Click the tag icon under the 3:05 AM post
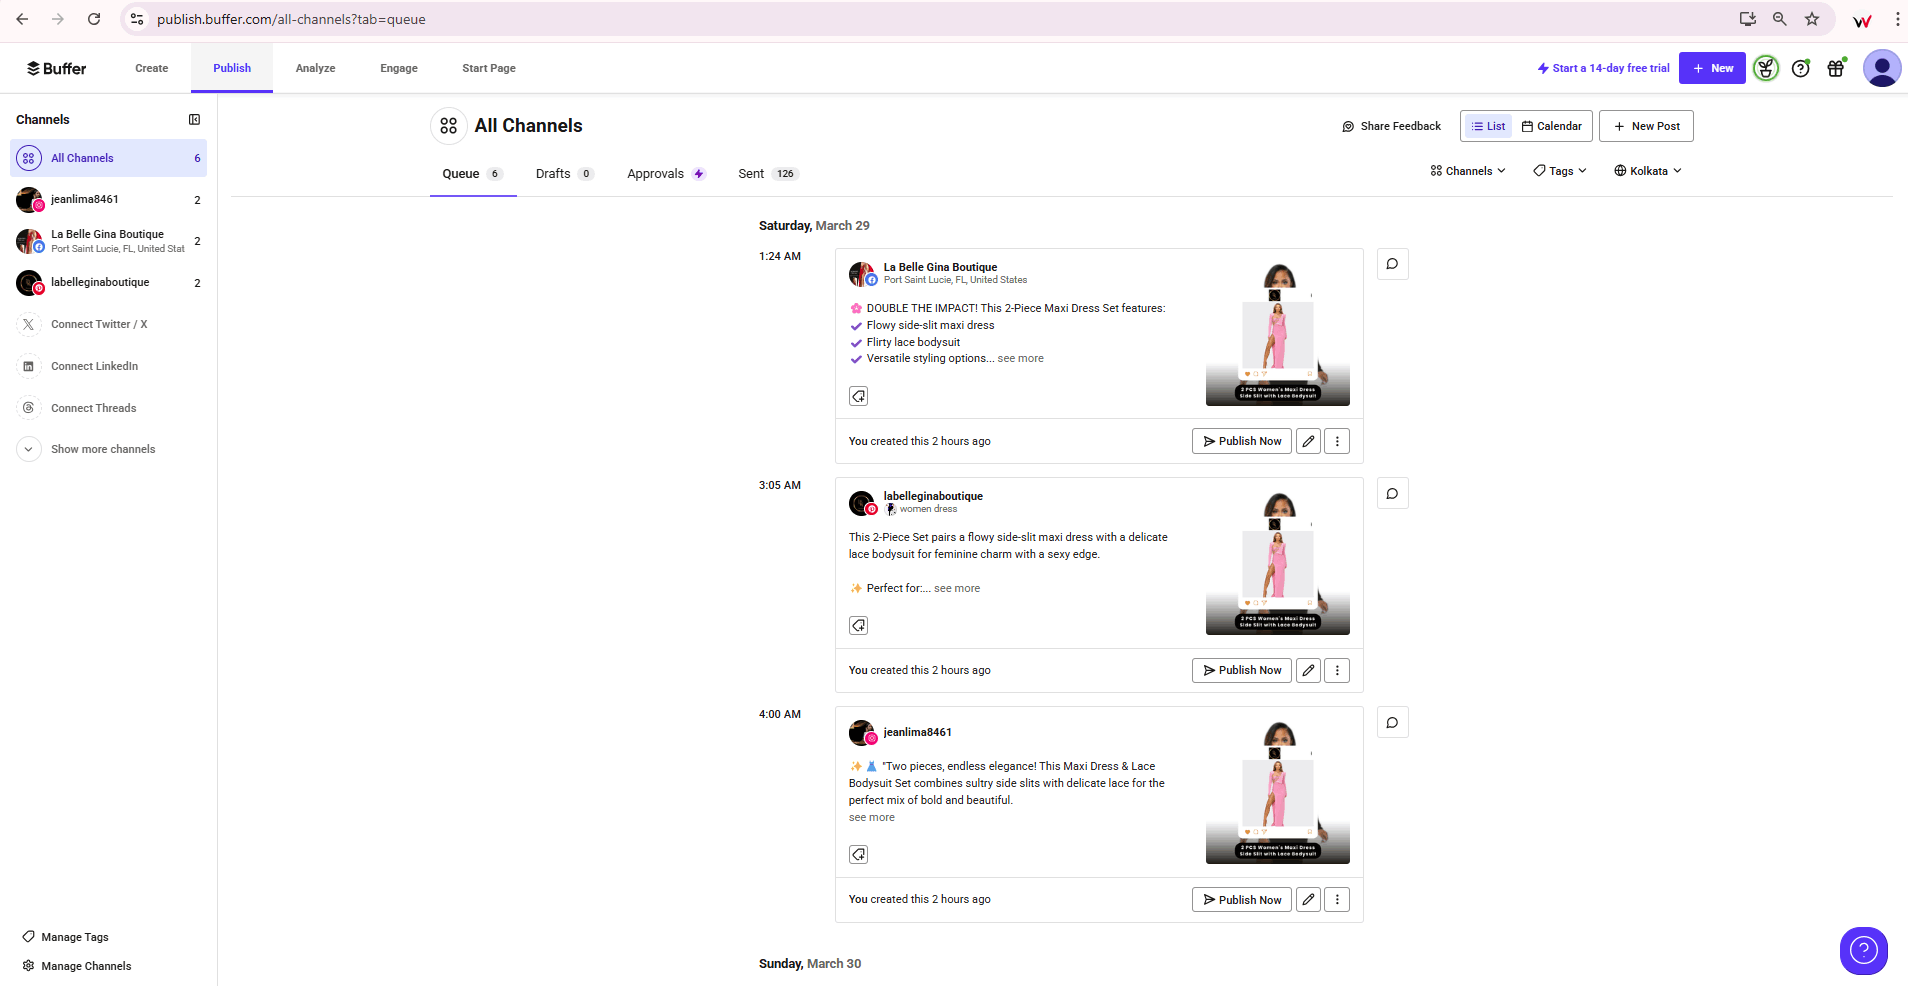The width and height of the screenshot is (1908, 986). [x=858, y=625]
